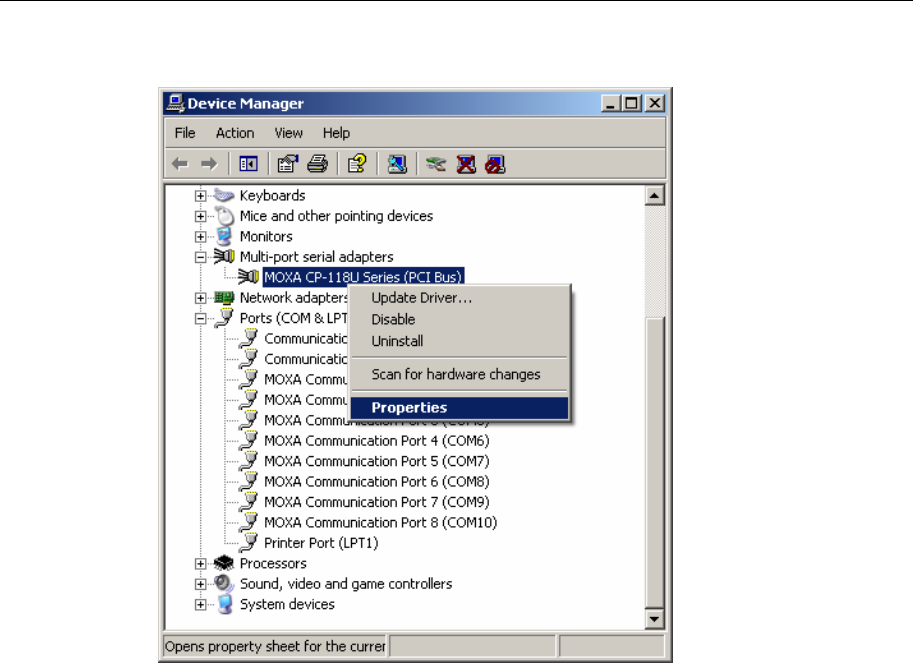Screen dimensions: 913x663
Task: Expand the Processors category
Action: tap(201, 564)
